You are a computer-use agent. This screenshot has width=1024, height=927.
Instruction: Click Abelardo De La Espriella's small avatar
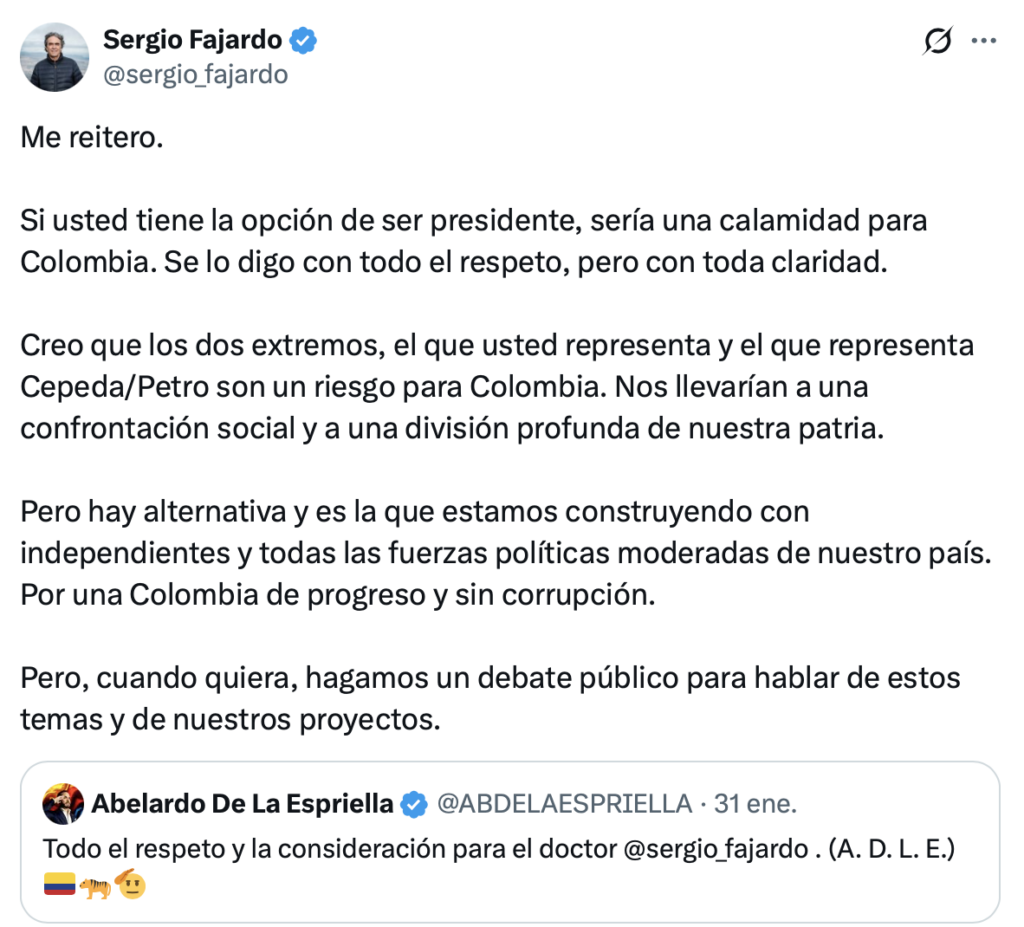(x=63, y=803)
